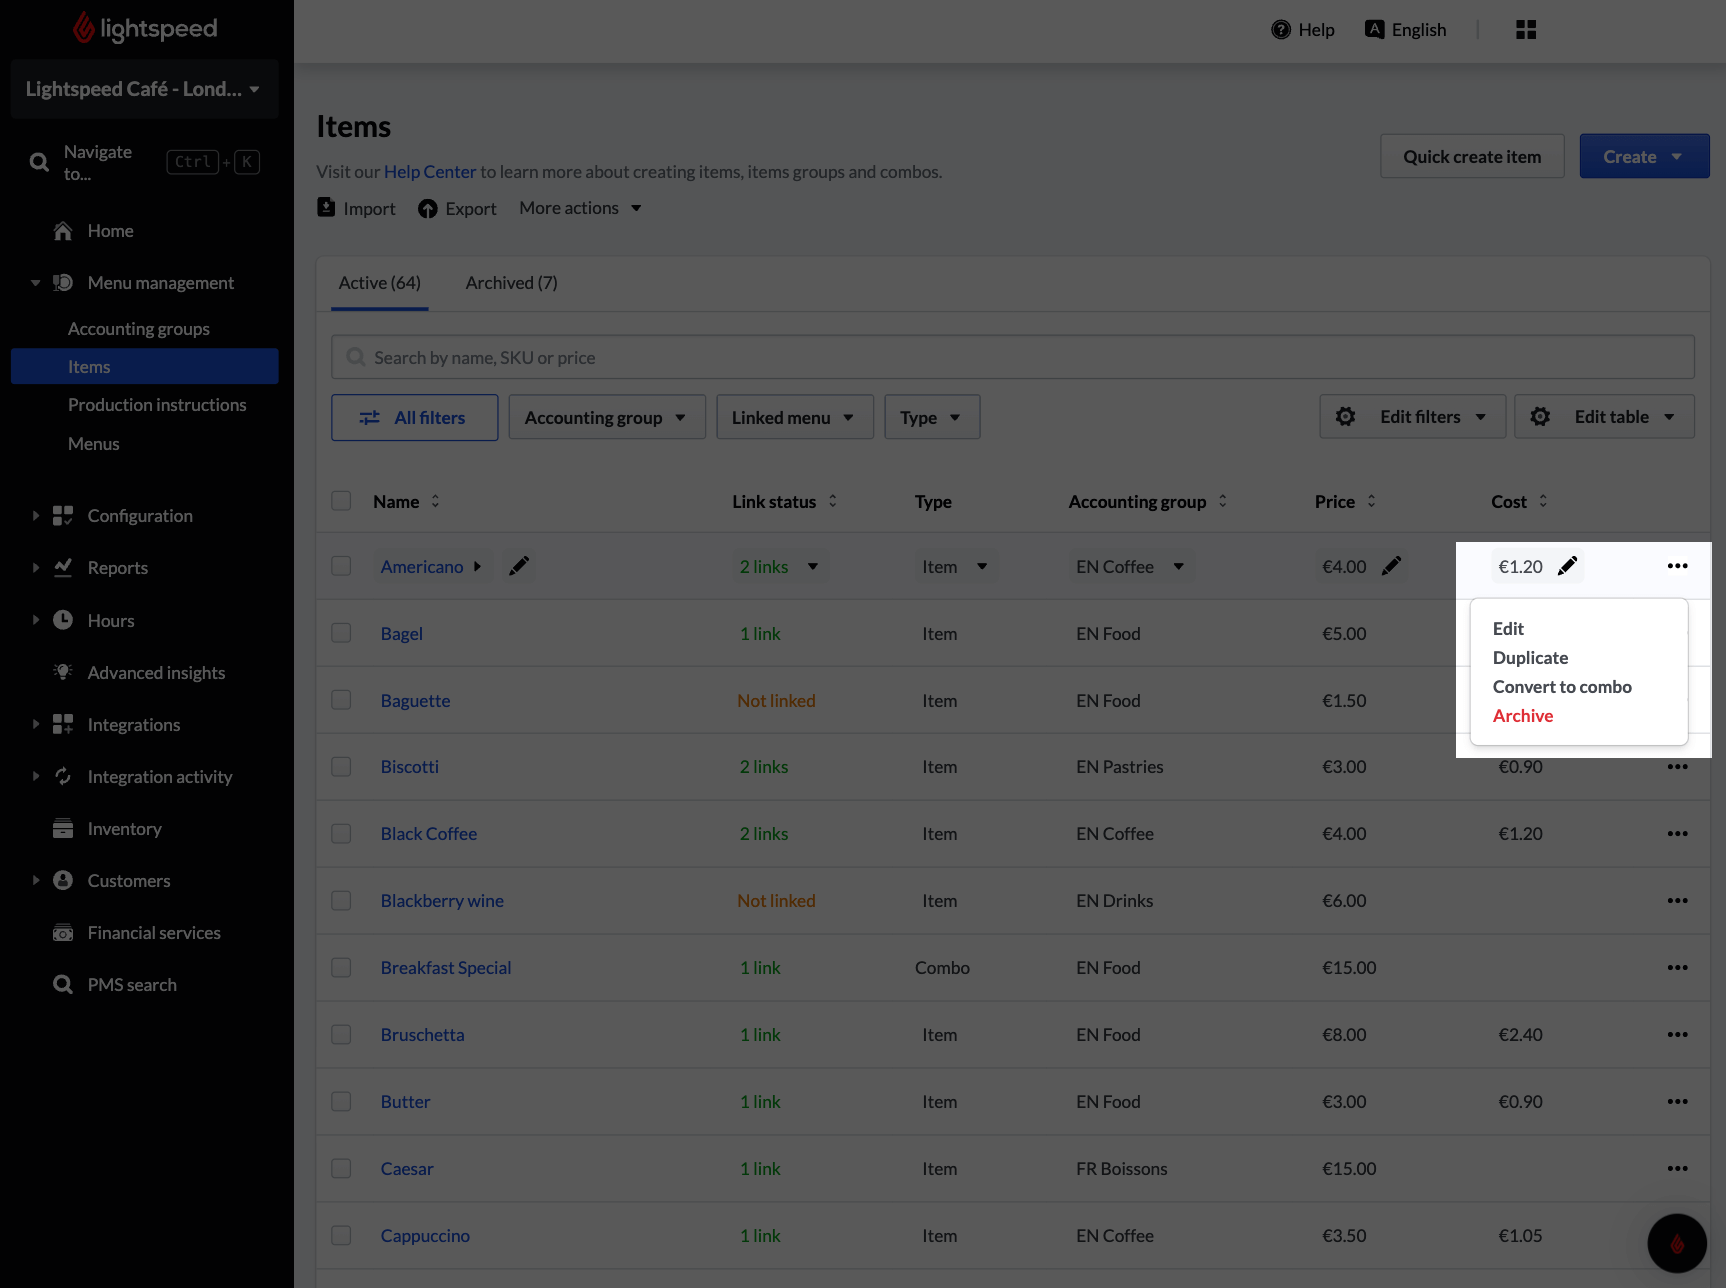Click the All filters button

[x=415, y=417]
